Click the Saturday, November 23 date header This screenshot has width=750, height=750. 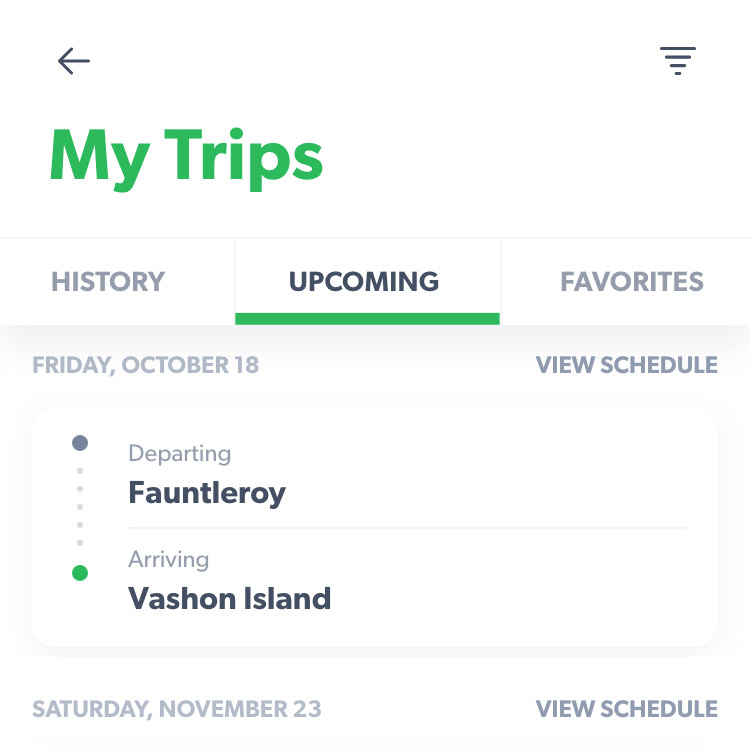[176, 709]
